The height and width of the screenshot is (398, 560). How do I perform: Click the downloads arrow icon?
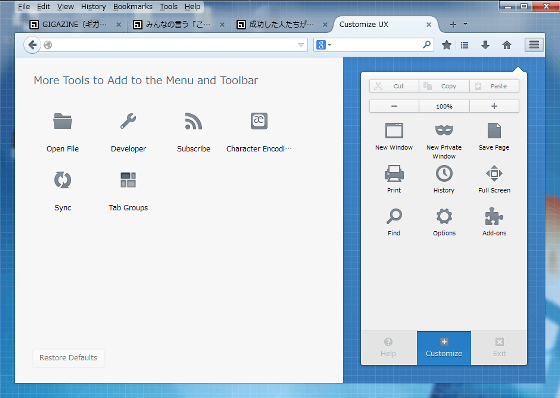(x=485, y=45)
